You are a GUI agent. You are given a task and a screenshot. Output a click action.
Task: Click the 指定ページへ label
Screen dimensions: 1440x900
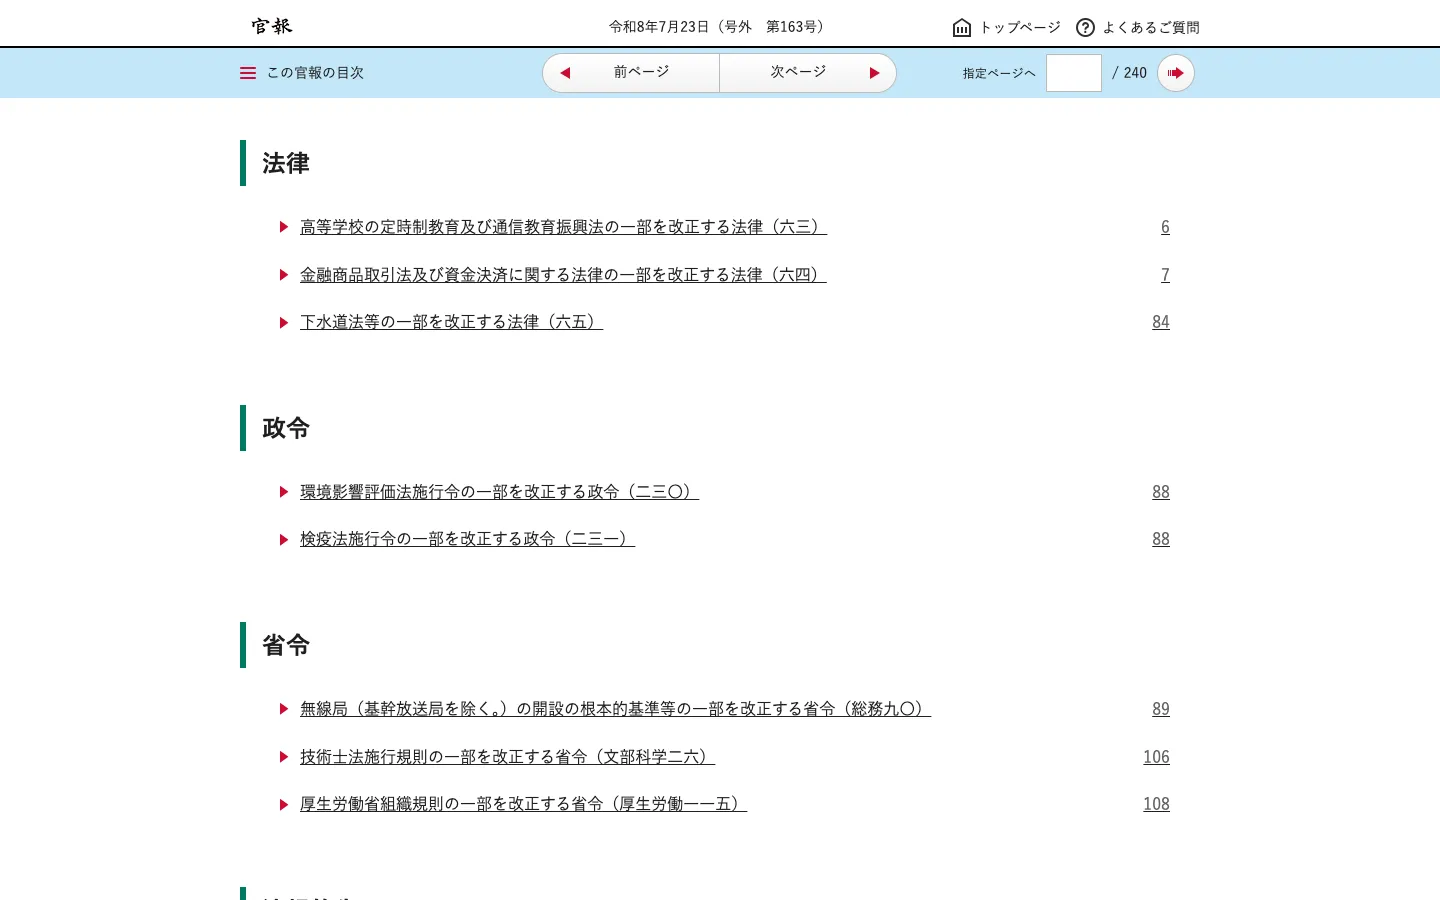(x=999, y=73)
